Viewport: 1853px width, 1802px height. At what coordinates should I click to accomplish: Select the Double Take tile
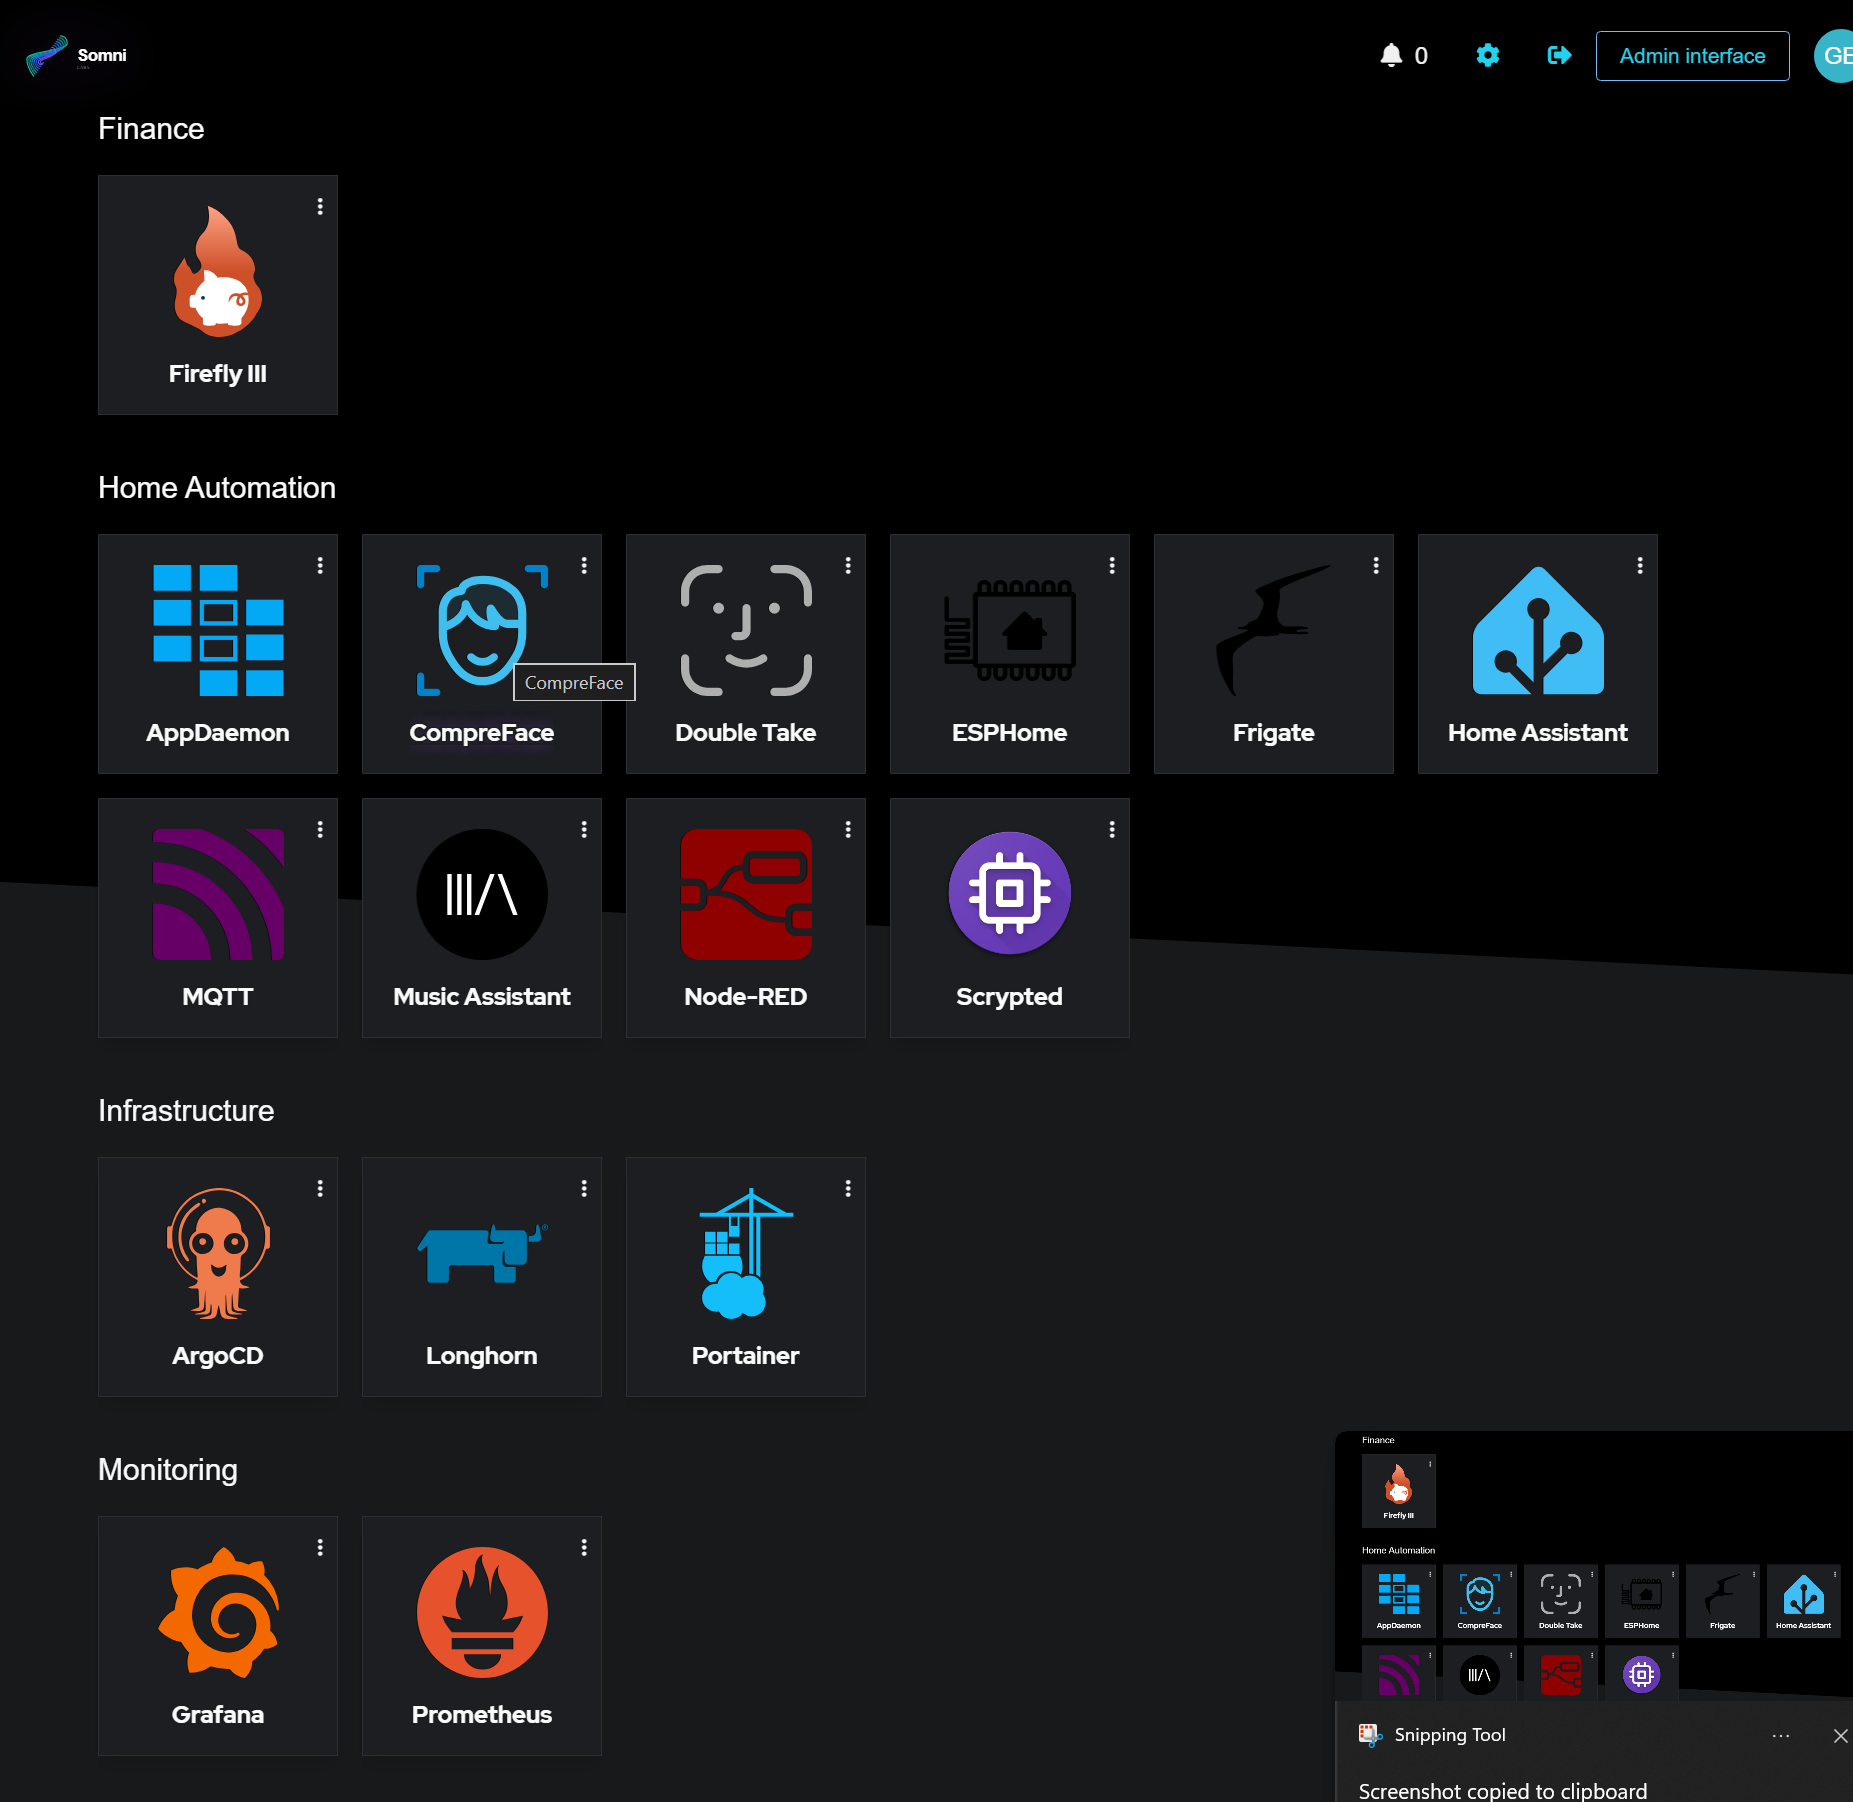tap(745, 650)
